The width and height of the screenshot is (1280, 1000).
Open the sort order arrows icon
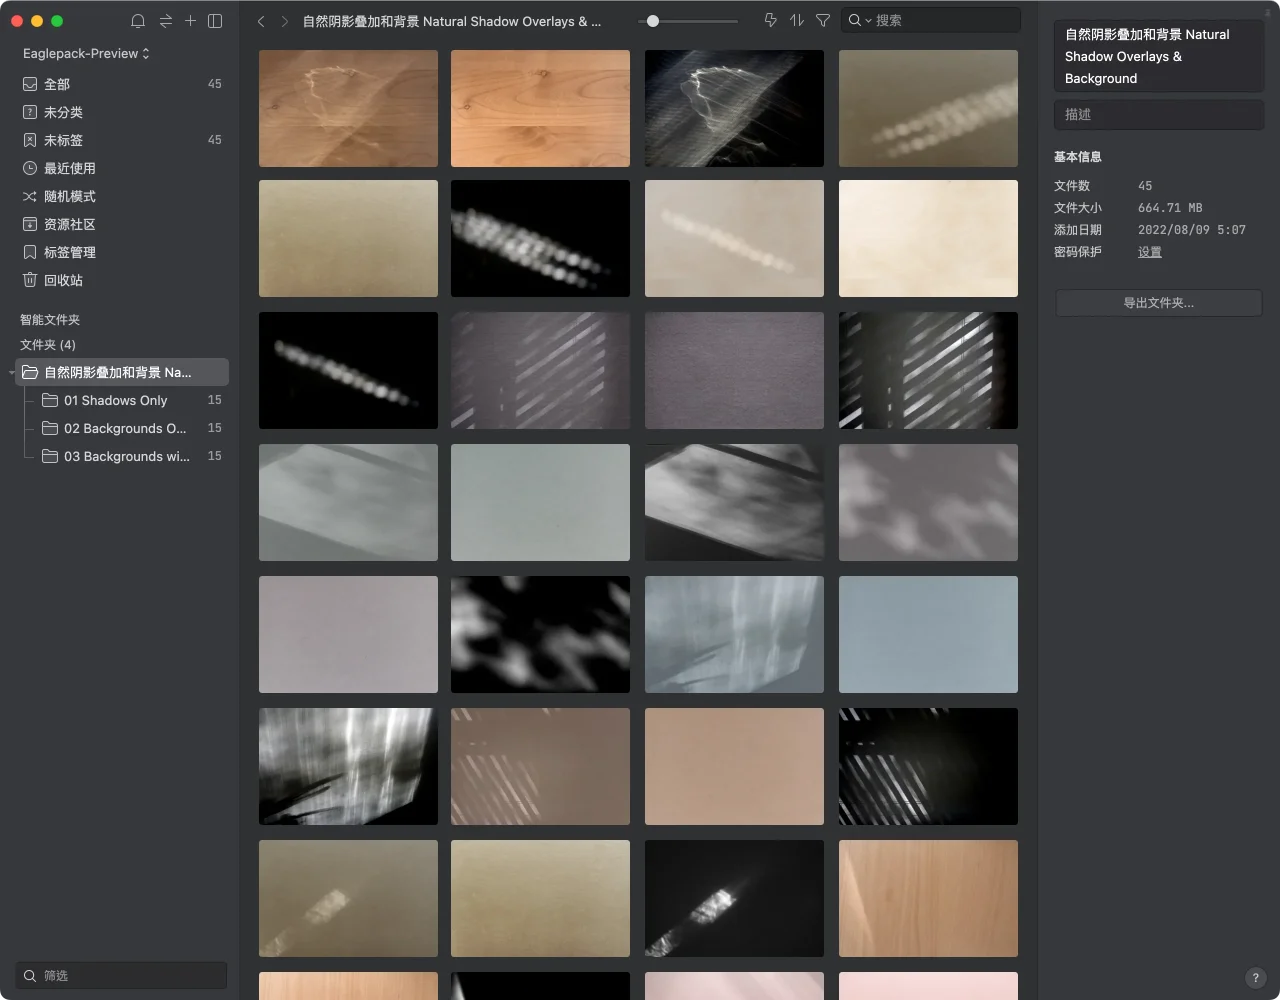coord(797,20)
